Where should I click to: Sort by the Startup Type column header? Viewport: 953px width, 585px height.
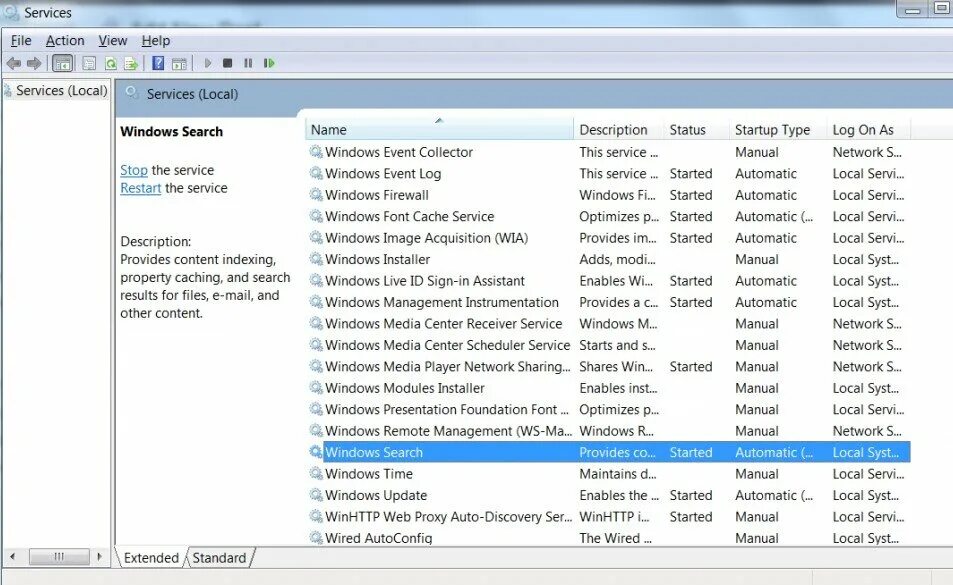point(777,129)
